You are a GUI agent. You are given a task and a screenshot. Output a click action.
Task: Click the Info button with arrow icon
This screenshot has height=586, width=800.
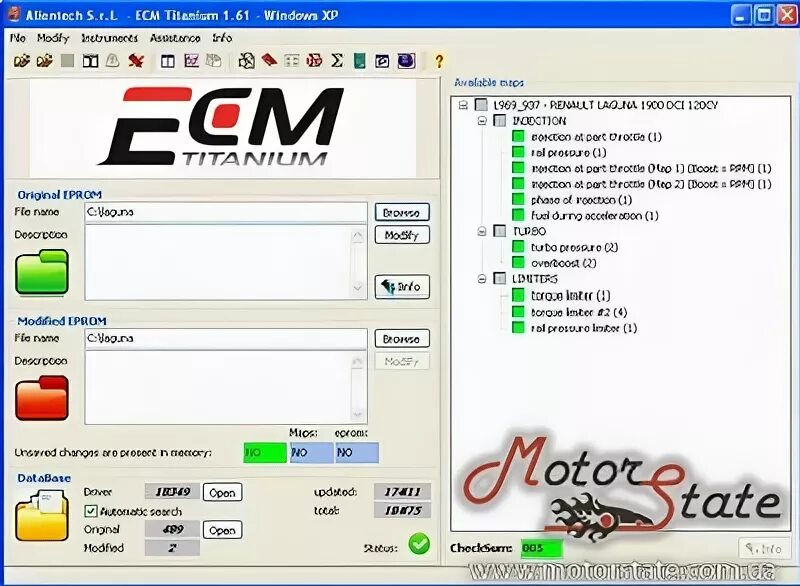click(x=402, y=287)
